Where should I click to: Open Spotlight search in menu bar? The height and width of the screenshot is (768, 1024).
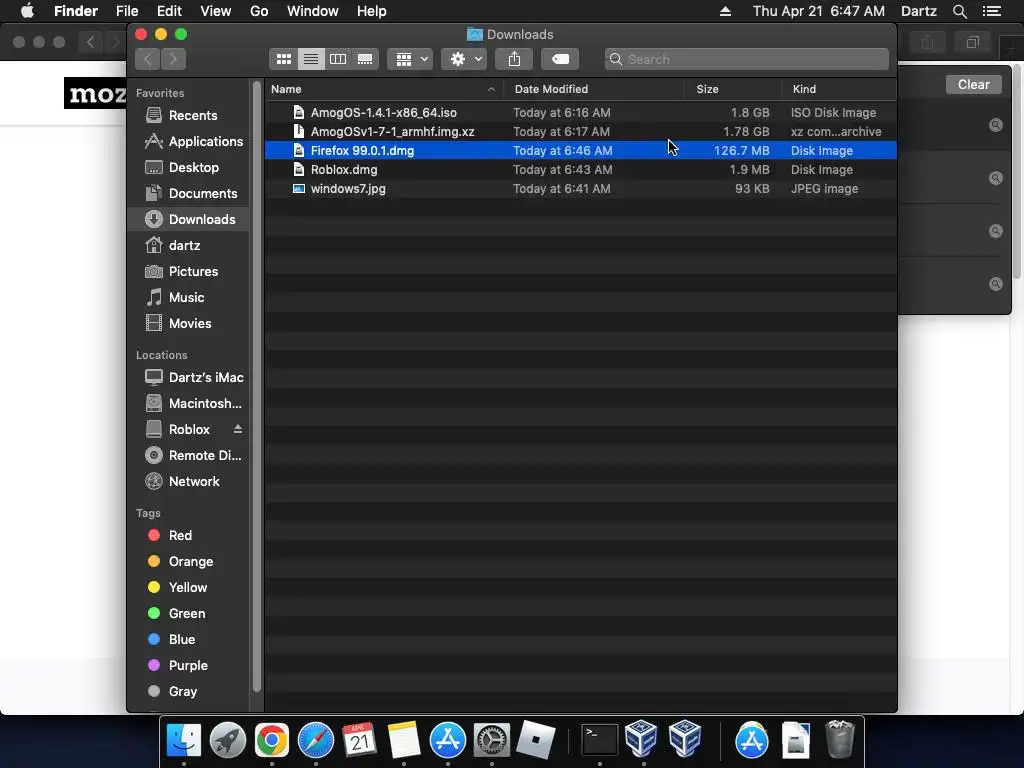[959, 11]
